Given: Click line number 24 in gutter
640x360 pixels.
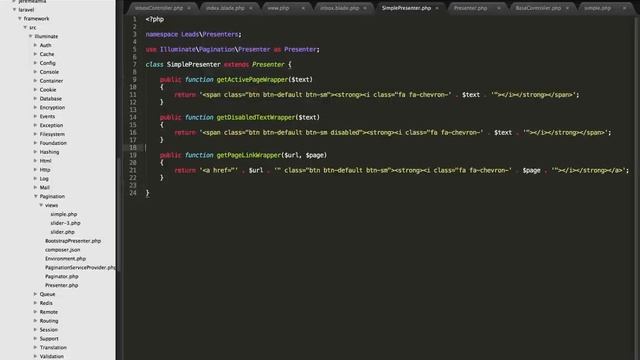Looking at the screenshot, I should point(133,193).
